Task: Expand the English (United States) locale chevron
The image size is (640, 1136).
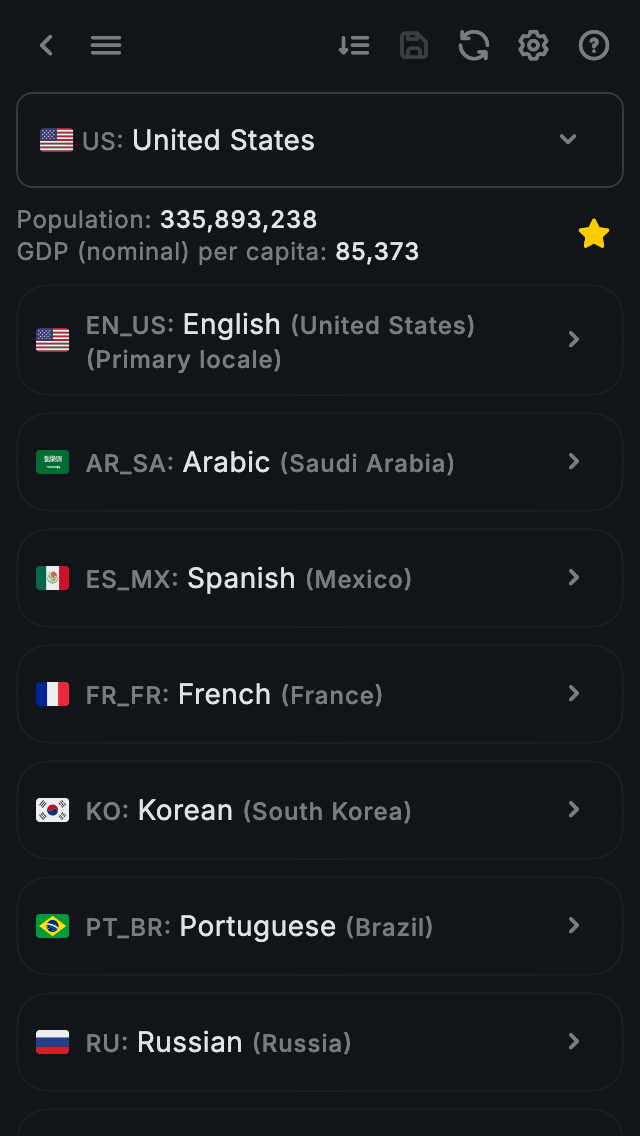Action: tap(574, 340)
